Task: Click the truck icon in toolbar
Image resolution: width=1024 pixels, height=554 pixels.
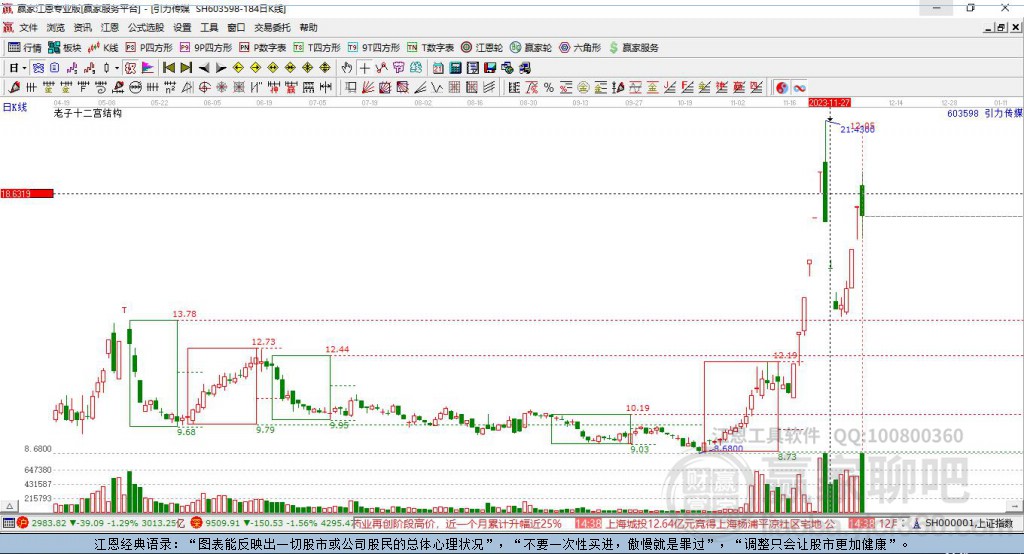Action: coord(525,67)
